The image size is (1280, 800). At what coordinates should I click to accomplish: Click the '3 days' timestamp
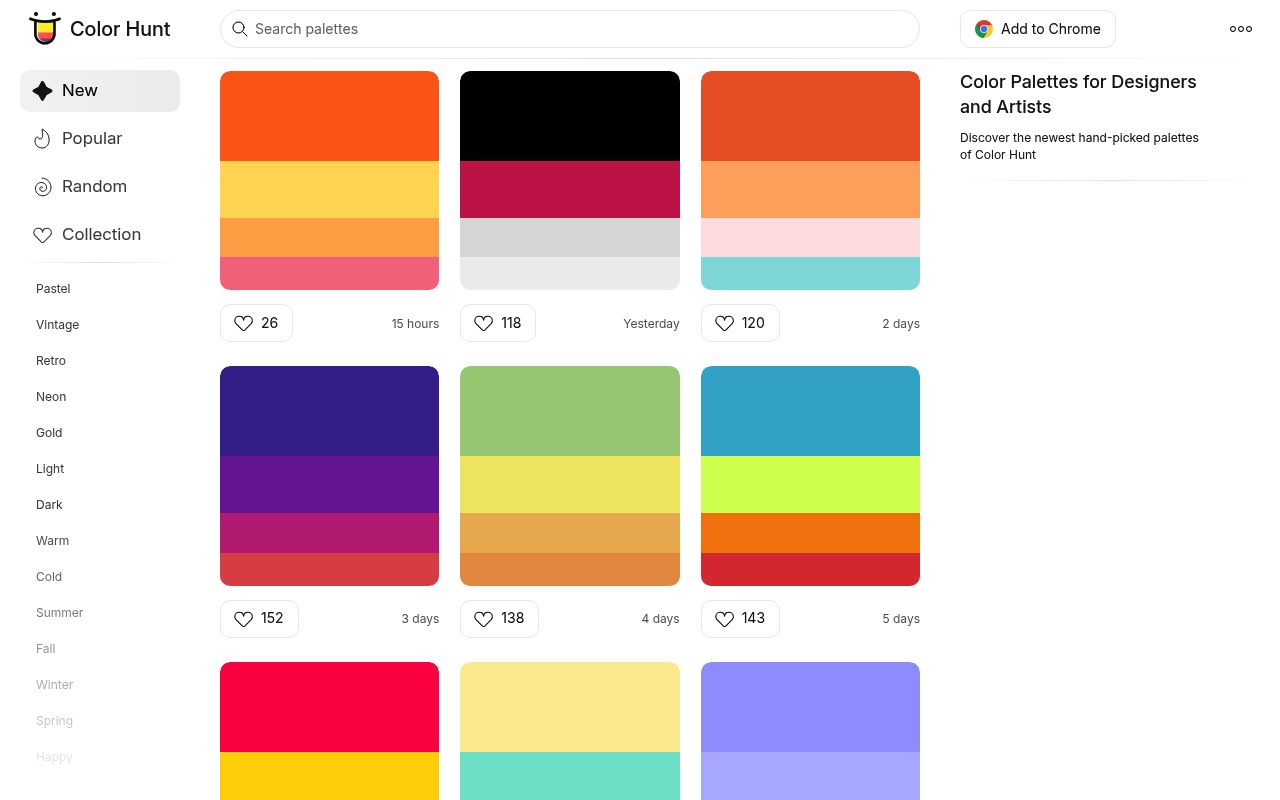click(420, 619)
